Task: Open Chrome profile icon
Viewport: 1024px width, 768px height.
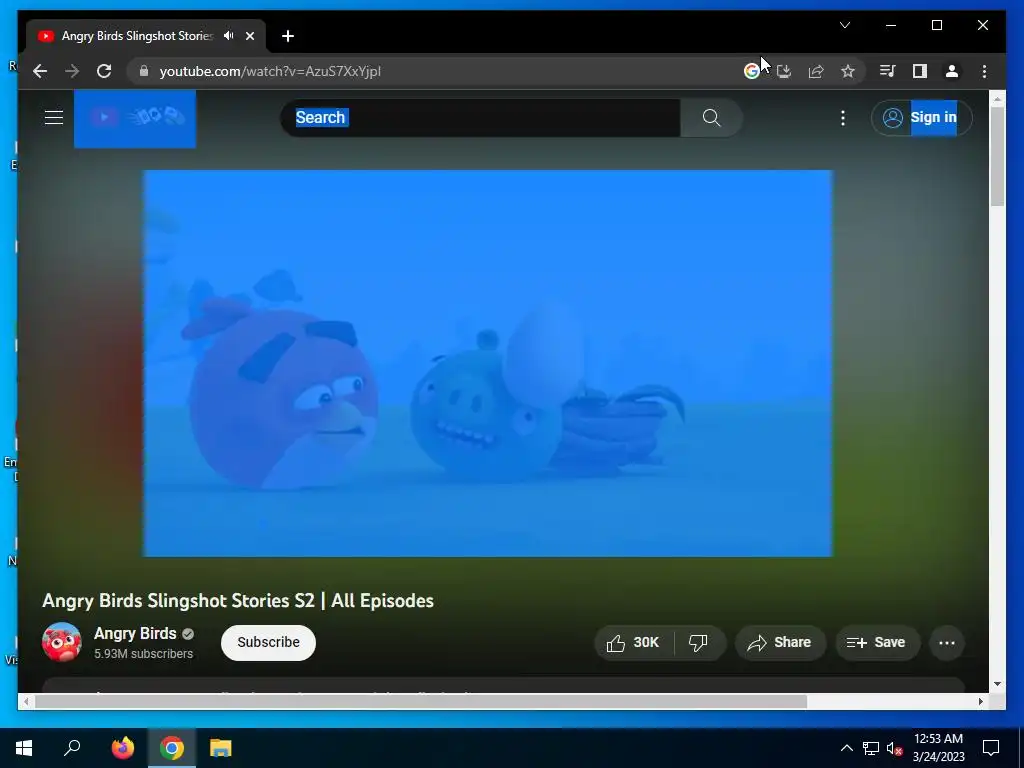Action: pos(952,71)
